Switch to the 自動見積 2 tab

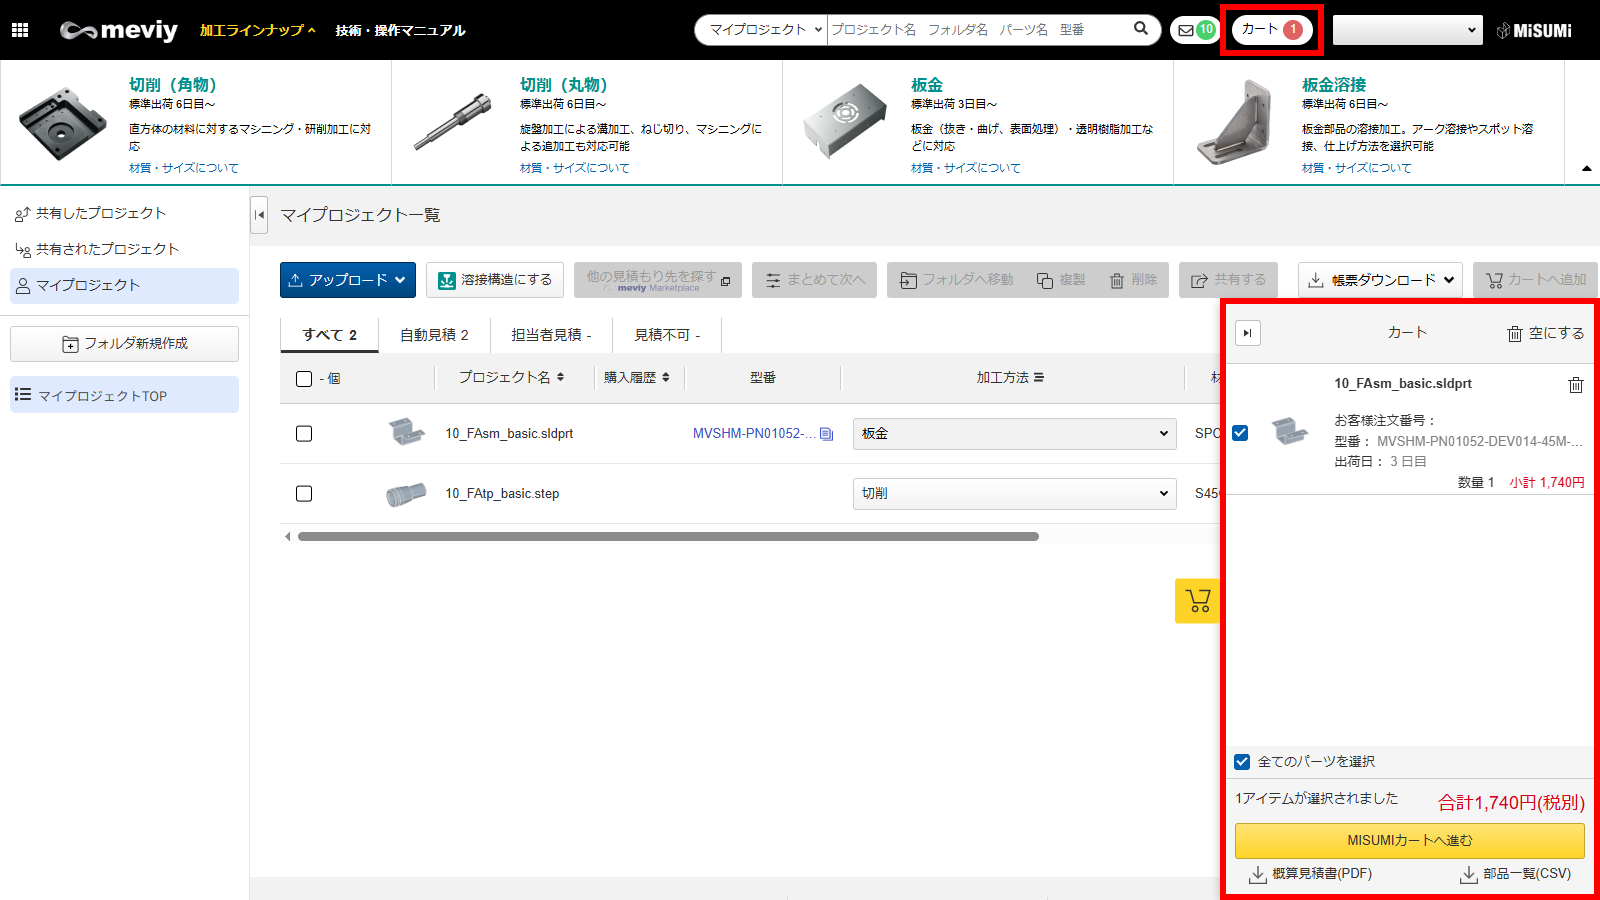tap(434, 335)
